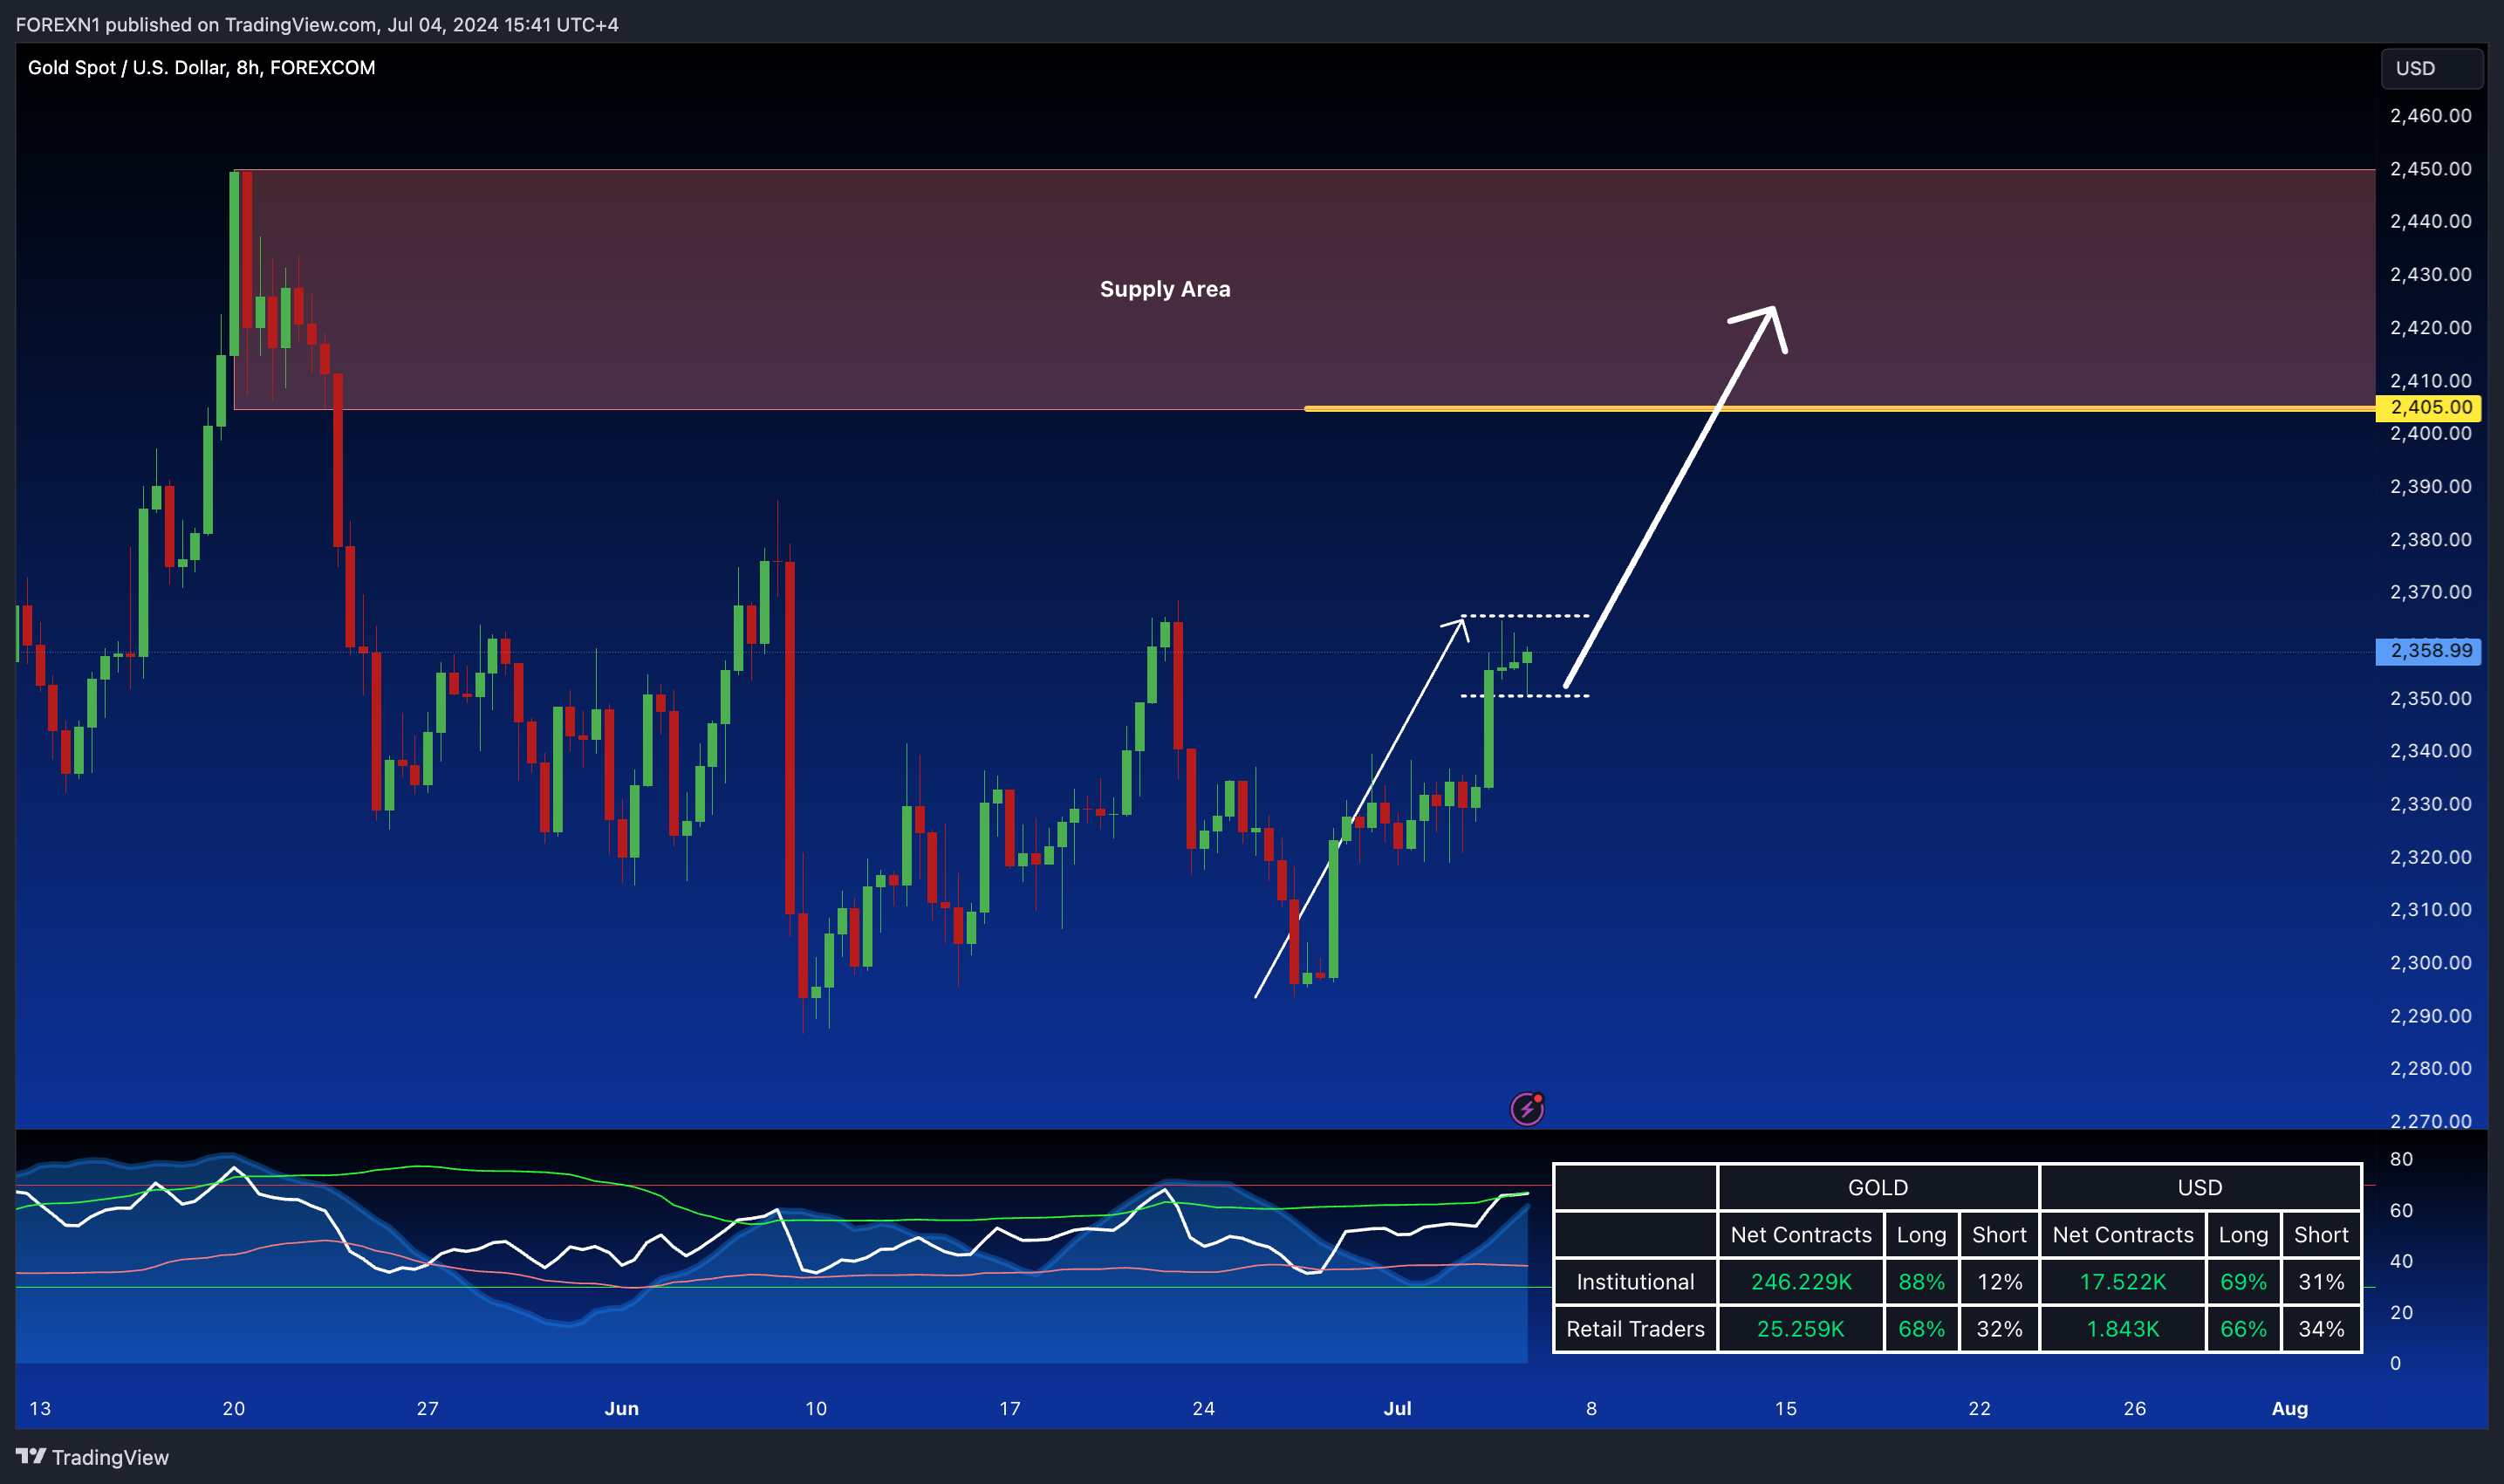Viewport: 2504px width, 1484px height.
Task: Click the 60 indicator scale label
Action: [x=2401, y=1210]
